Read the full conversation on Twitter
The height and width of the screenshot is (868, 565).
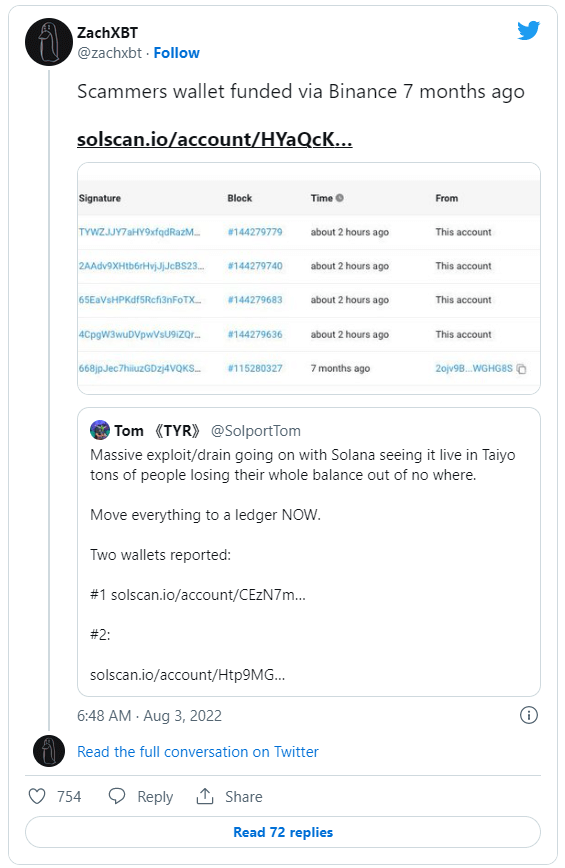coord(198,752)
